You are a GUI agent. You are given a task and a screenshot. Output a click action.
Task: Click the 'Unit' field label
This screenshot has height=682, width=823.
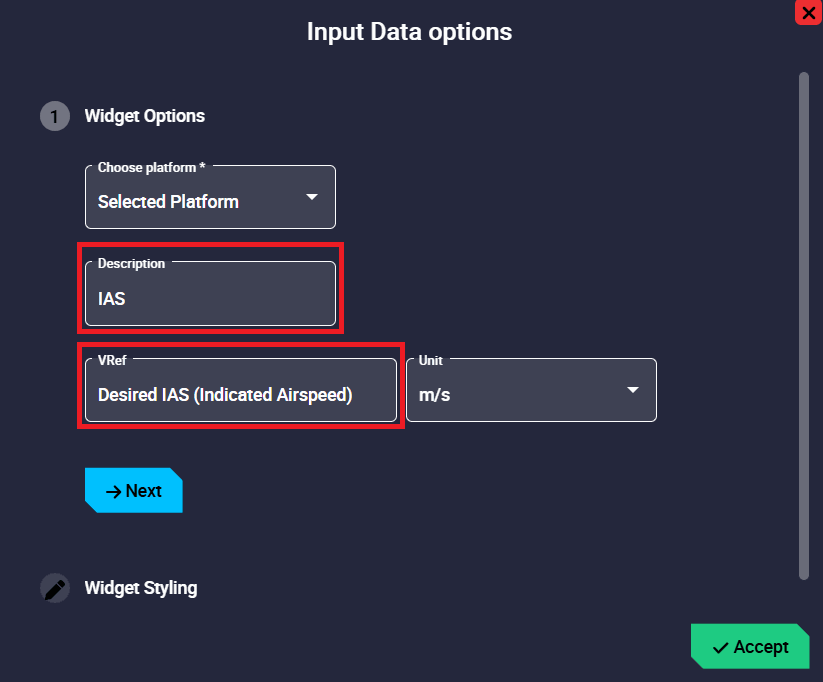click(x=431, y=360)
